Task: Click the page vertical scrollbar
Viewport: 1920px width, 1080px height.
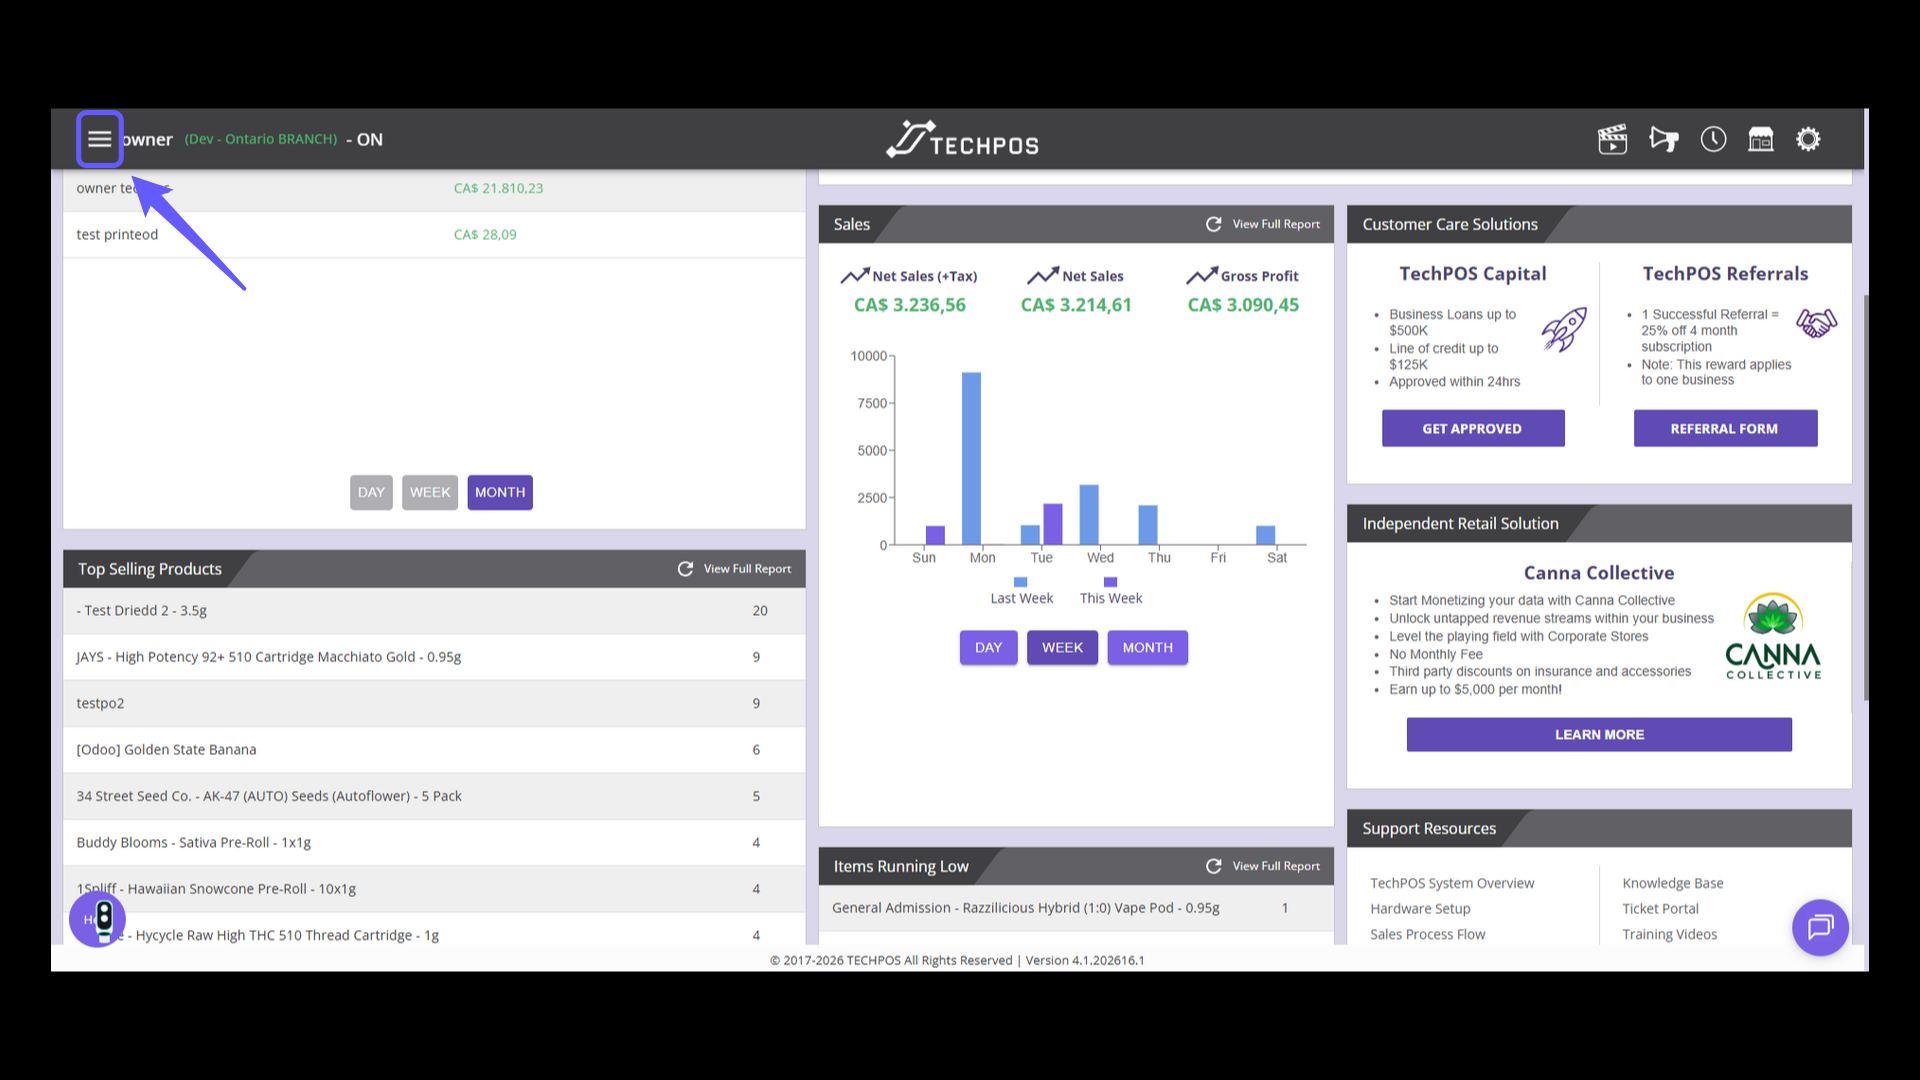Action: [x=1865, y=500]
